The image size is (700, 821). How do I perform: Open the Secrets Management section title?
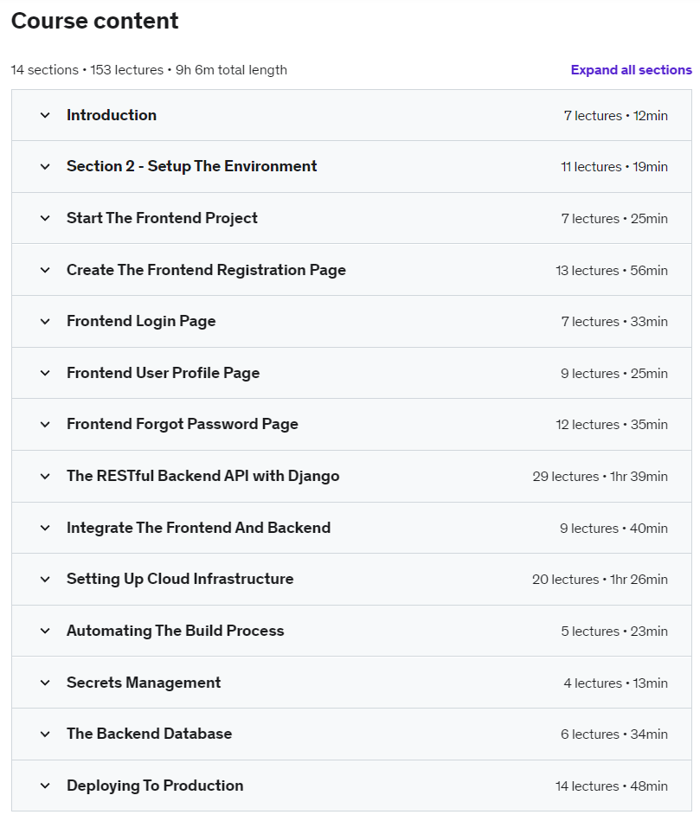click(143, 683)
